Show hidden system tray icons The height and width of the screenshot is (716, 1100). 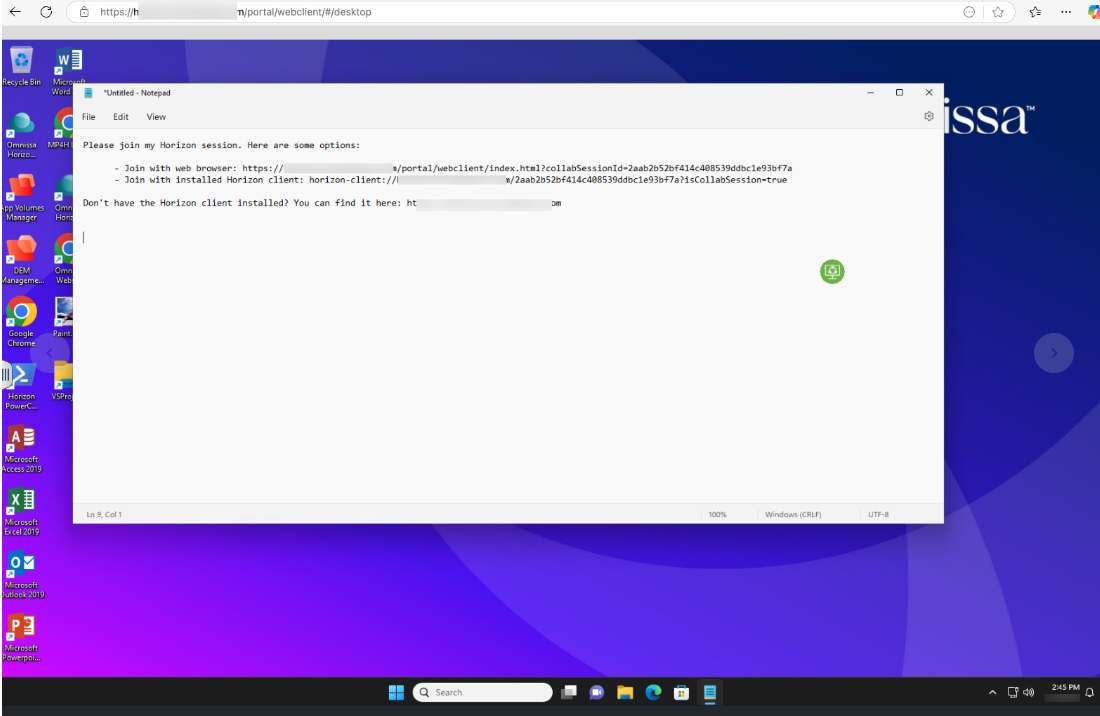(x=992, y=692)
